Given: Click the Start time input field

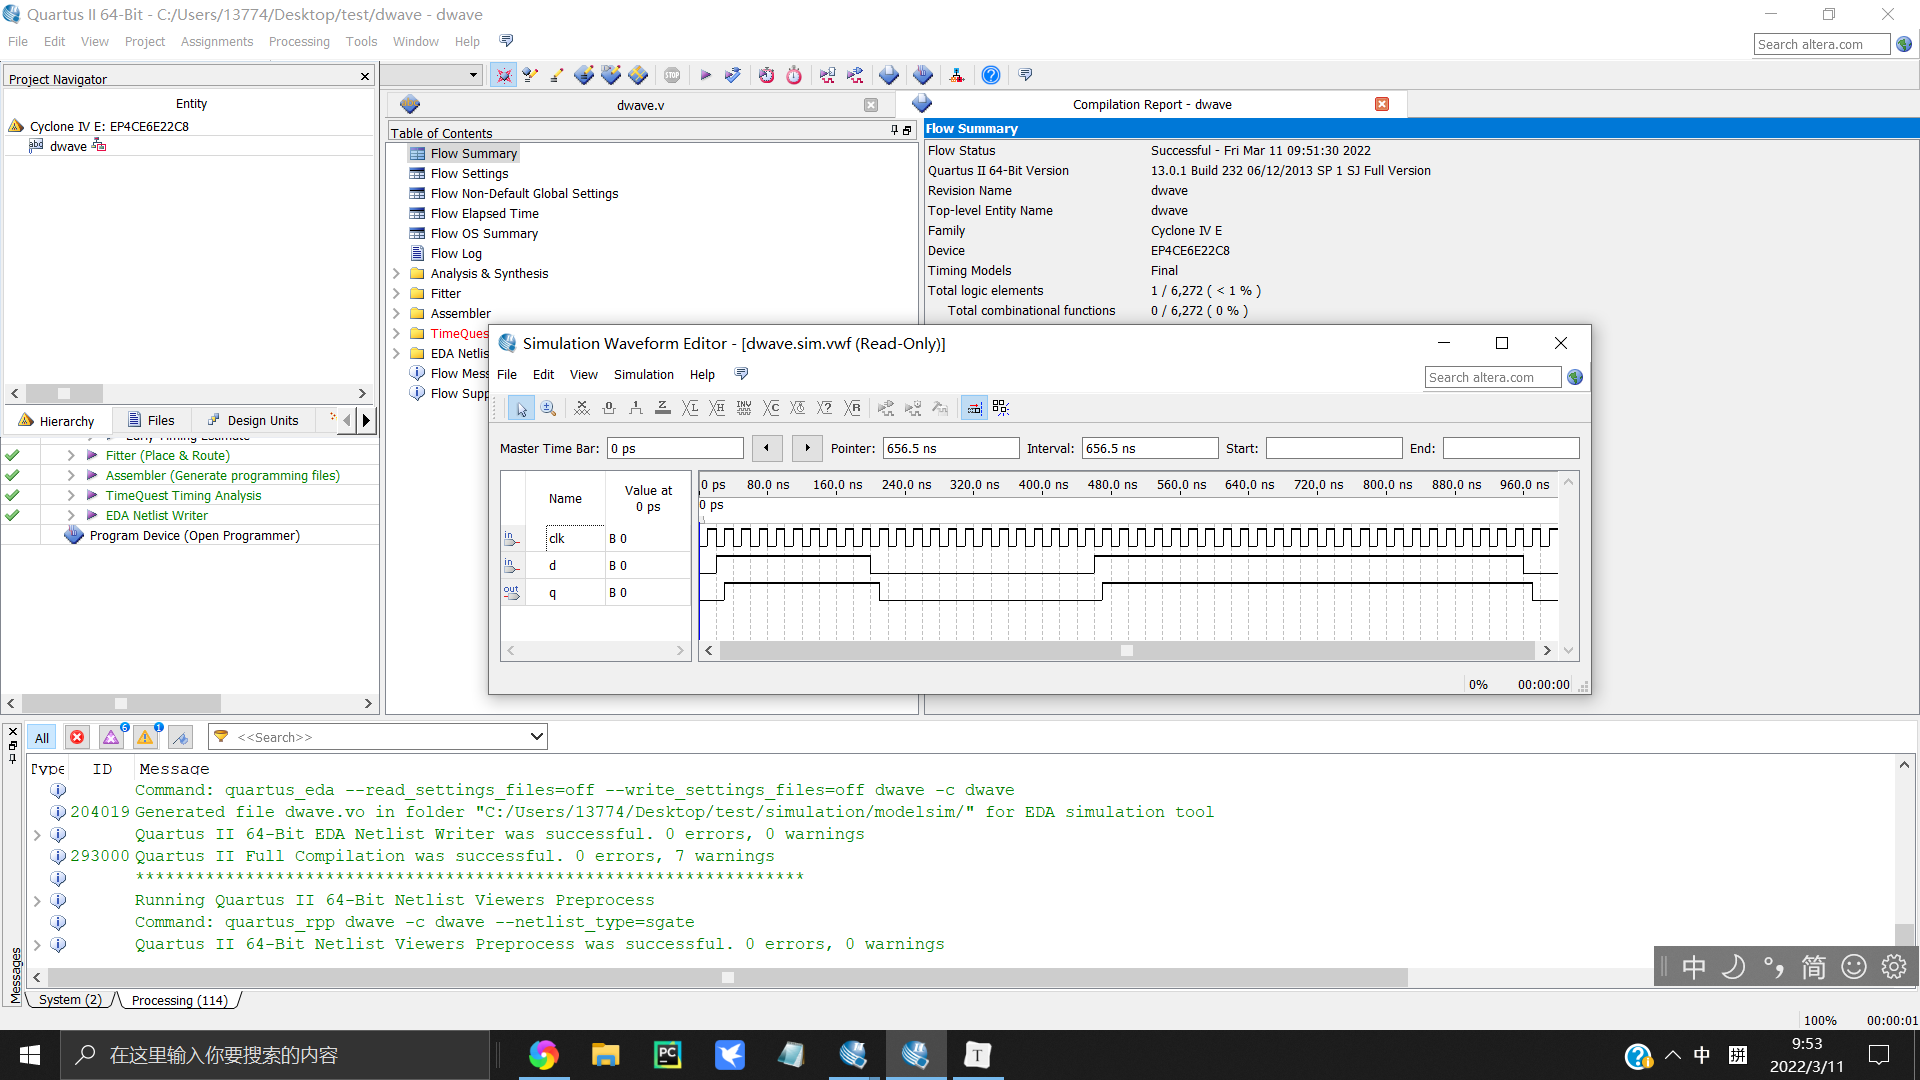Looking at the screenshot, I should [x=1334, y=448].
